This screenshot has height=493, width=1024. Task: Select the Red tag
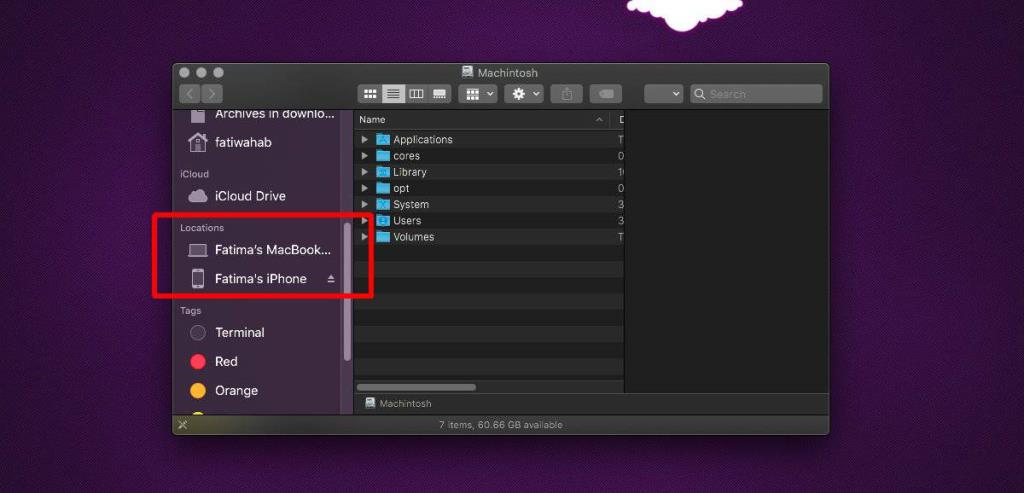[x=213, y=362]
